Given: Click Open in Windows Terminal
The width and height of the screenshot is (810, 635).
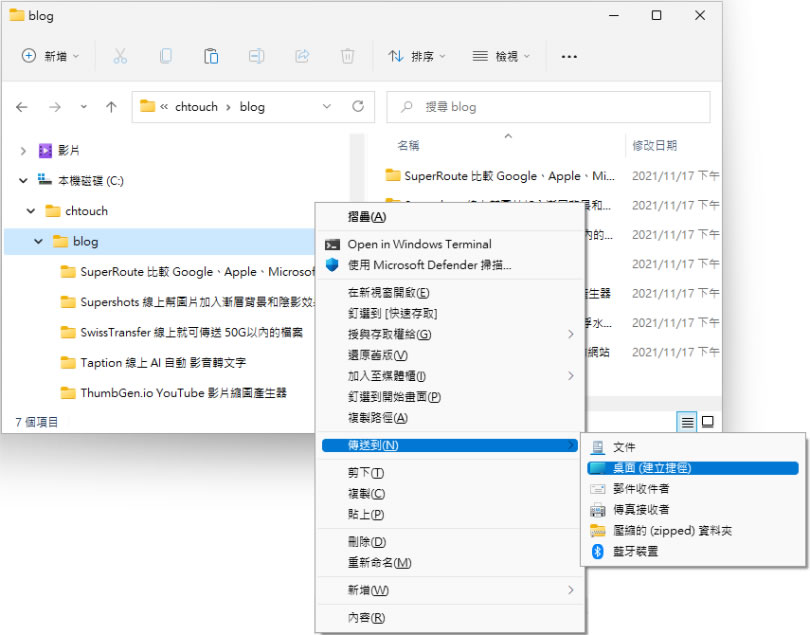Looking at the screenshot, I should (x=449, y=244).
